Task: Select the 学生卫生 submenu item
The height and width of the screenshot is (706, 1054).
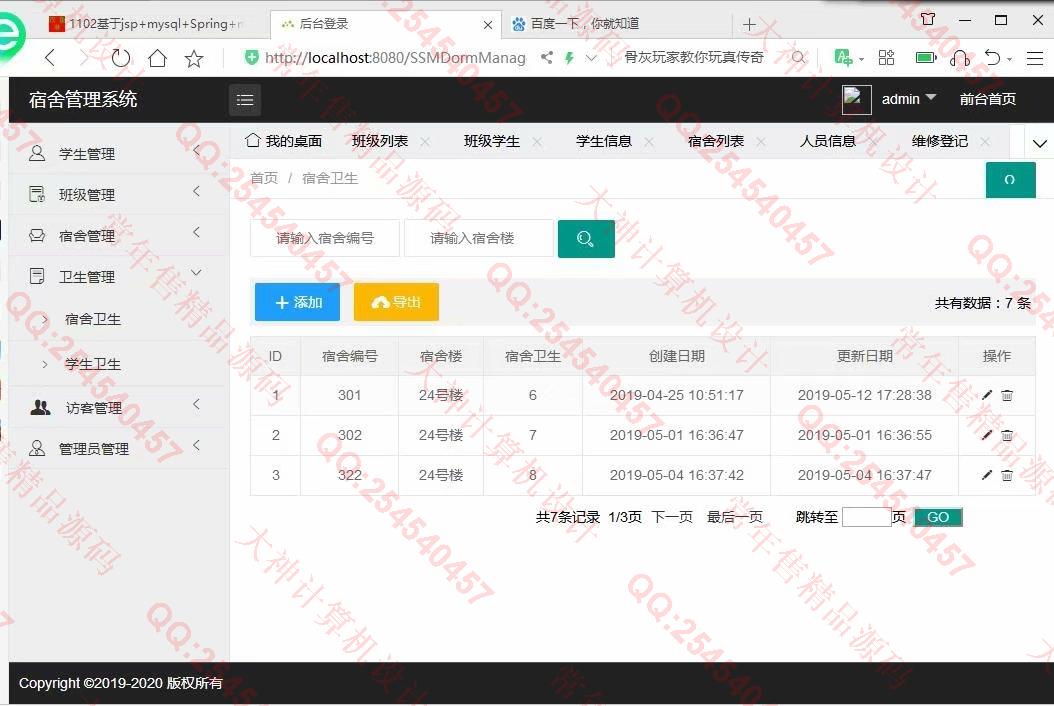Action: 93,364
